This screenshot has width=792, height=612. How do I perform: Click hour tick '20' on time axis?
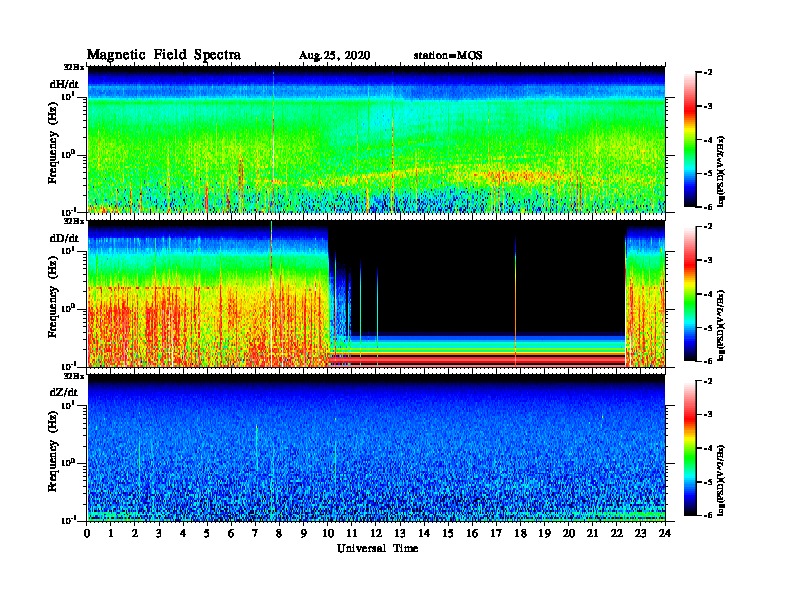(568, 534)
